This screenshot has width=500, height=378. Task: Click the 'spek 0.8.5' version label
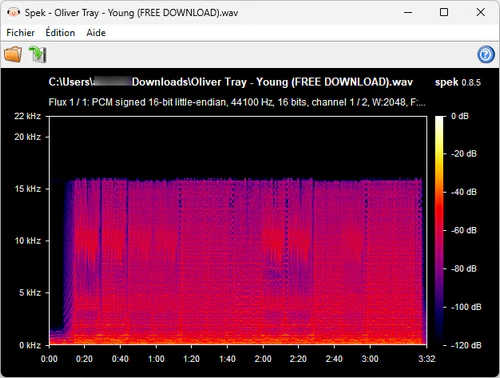click(458, 82)
